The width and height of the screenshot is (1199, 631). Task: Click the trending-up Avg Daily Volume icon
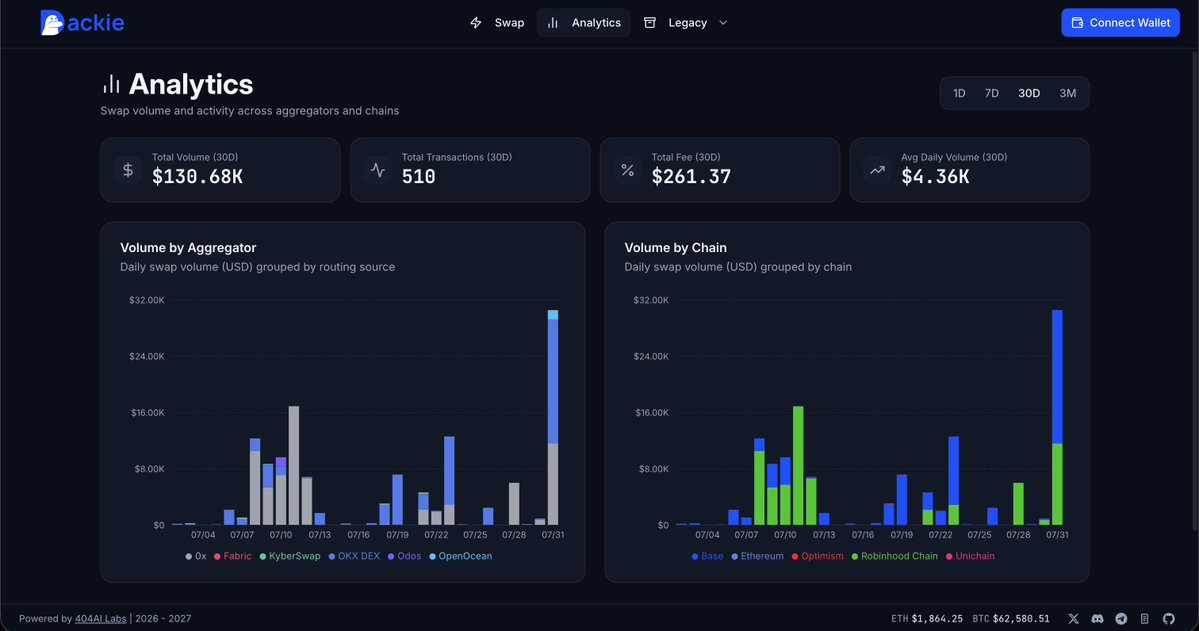click(x=877, y=170)
